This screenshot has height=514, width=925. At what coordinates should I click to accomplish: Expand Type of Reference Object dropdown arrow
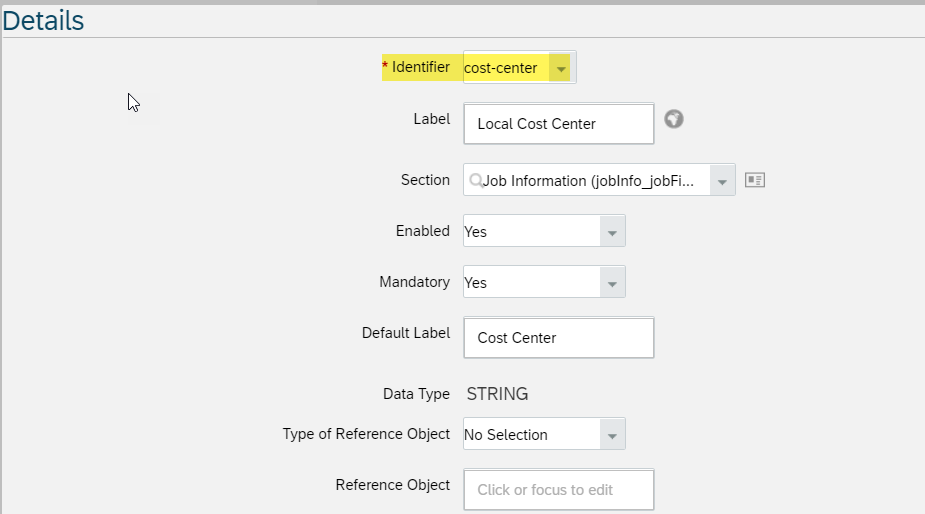(x=612, y=434)
